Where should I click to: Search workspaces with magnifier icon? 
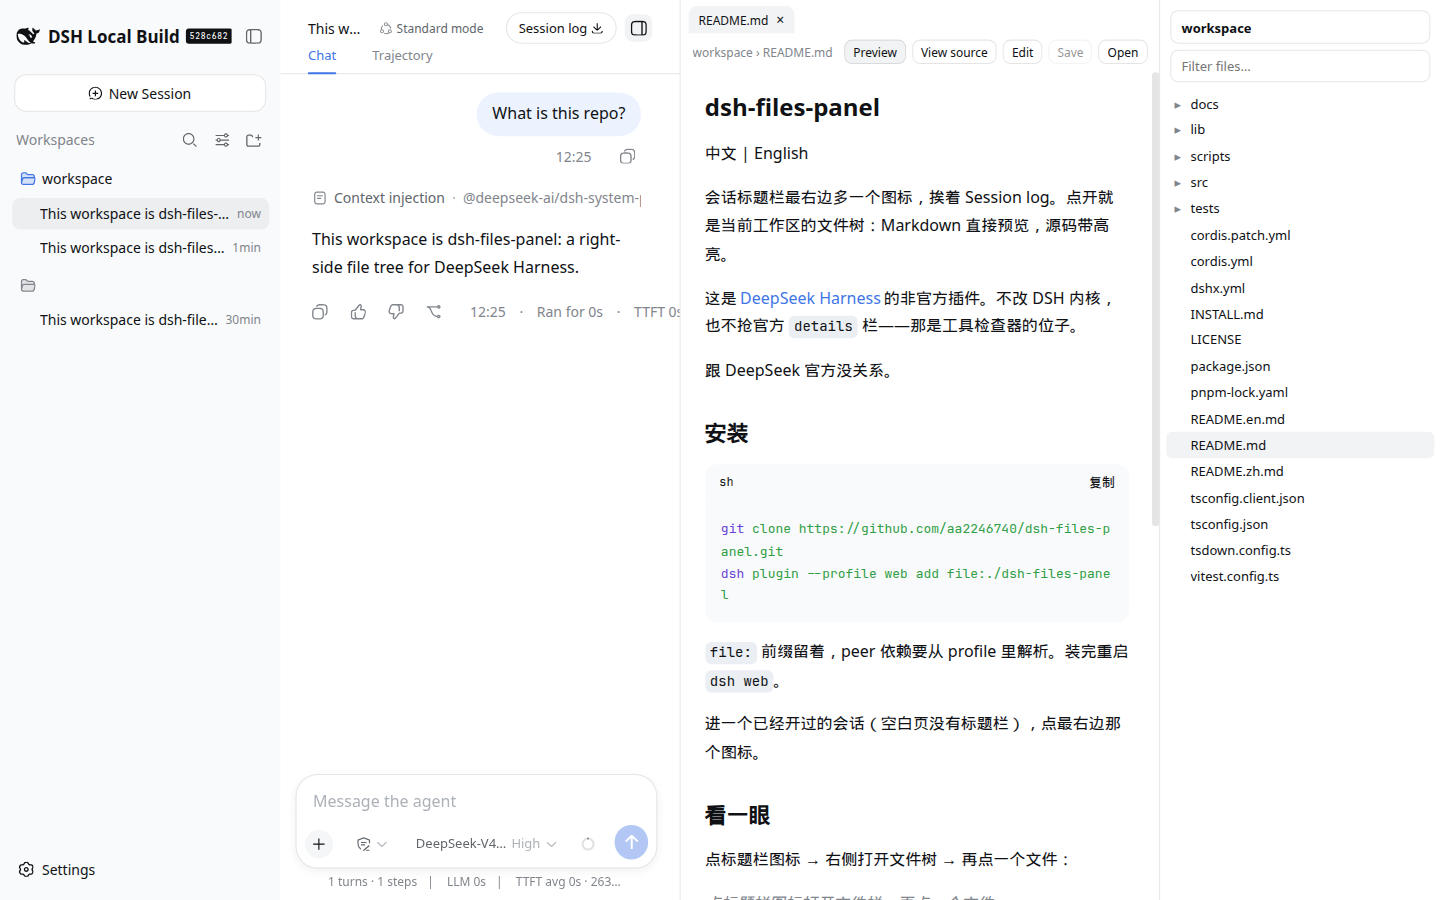point(189,140)
